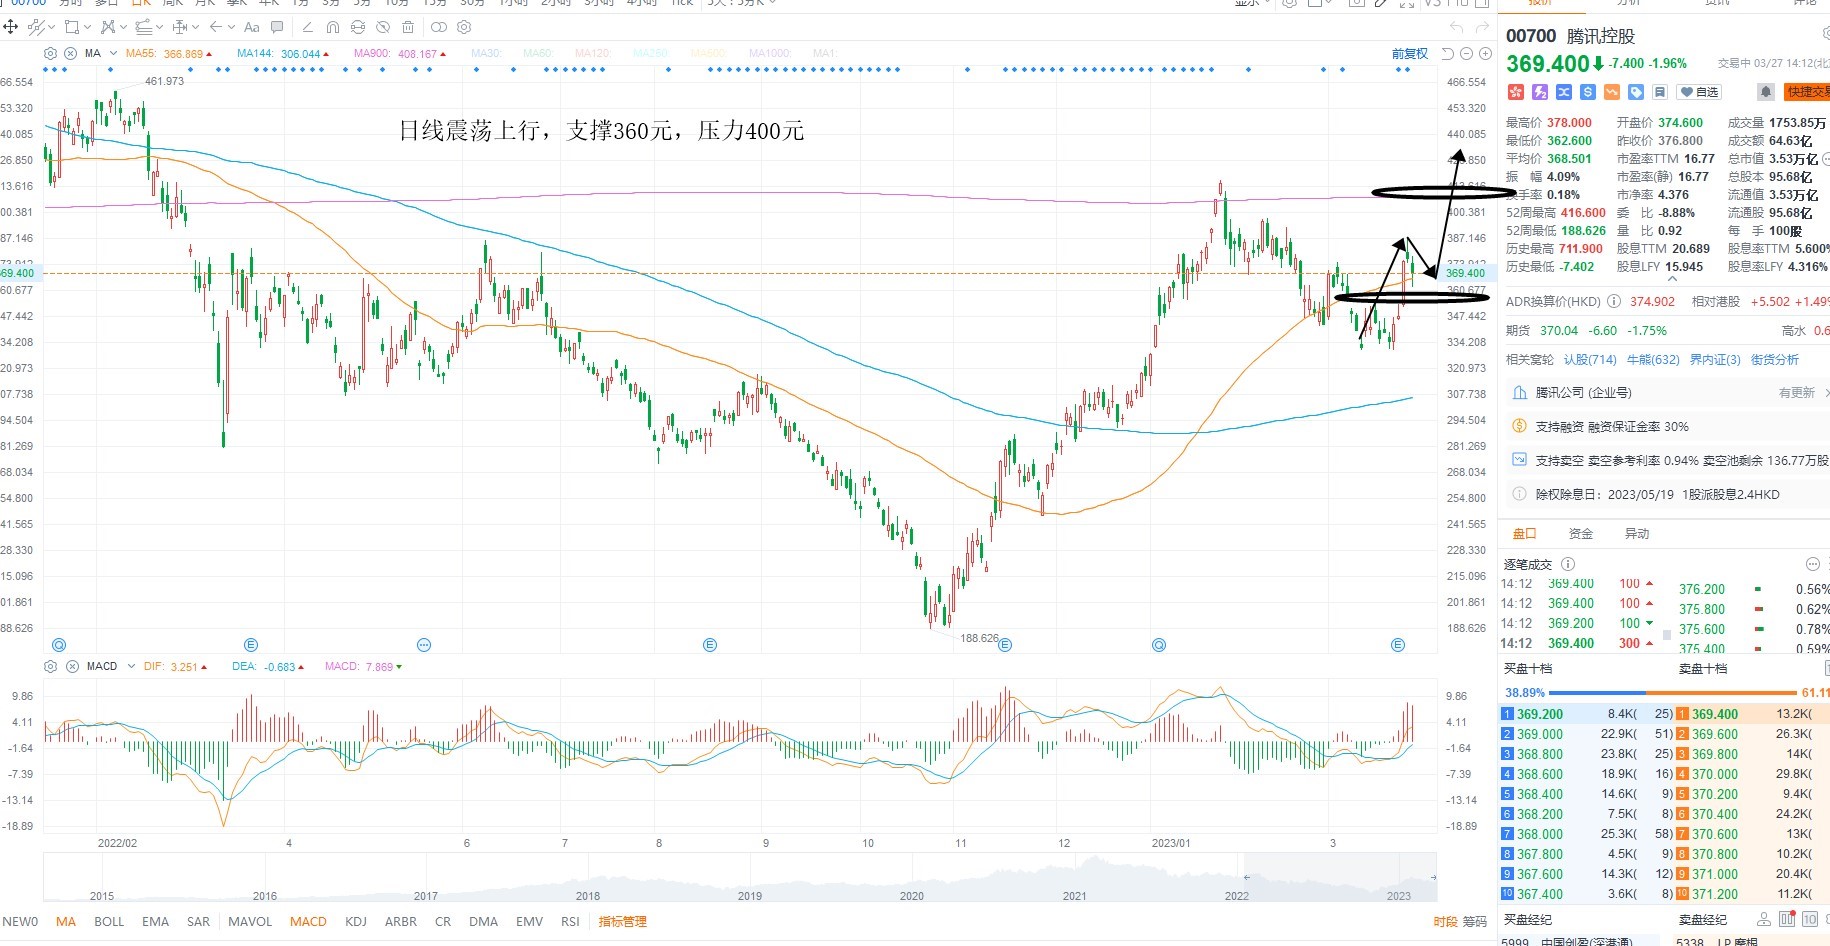This screenshot has height=946, width=1830.
Task: Expand the MA indicator dropdown
Action: [x=113, y=53]
